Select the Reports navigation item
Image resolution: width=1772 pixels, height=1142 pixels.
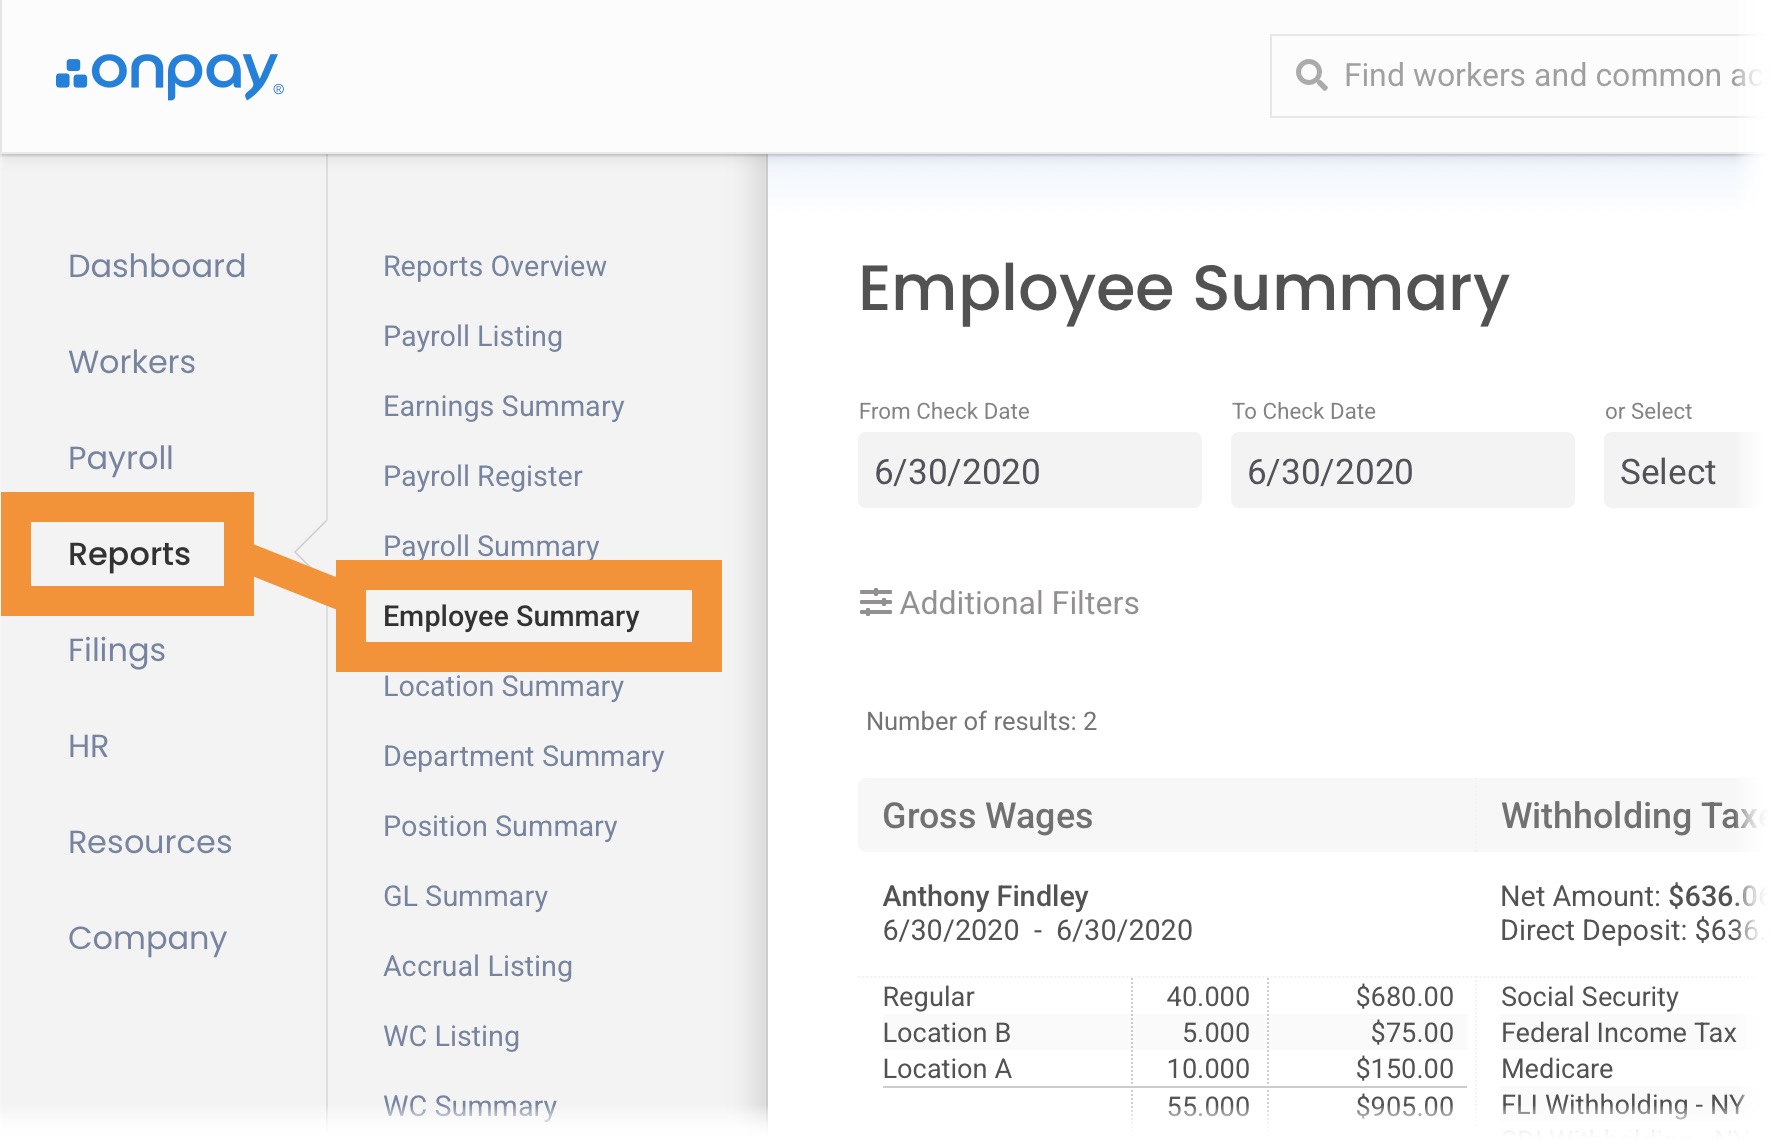pos(129,554)
